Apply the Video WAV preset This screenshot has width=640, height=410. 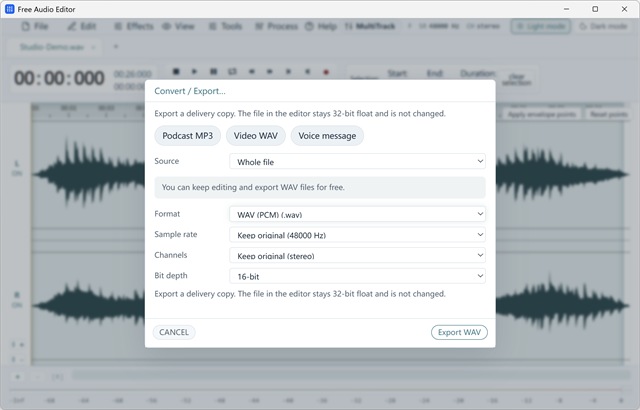point(256,136)
